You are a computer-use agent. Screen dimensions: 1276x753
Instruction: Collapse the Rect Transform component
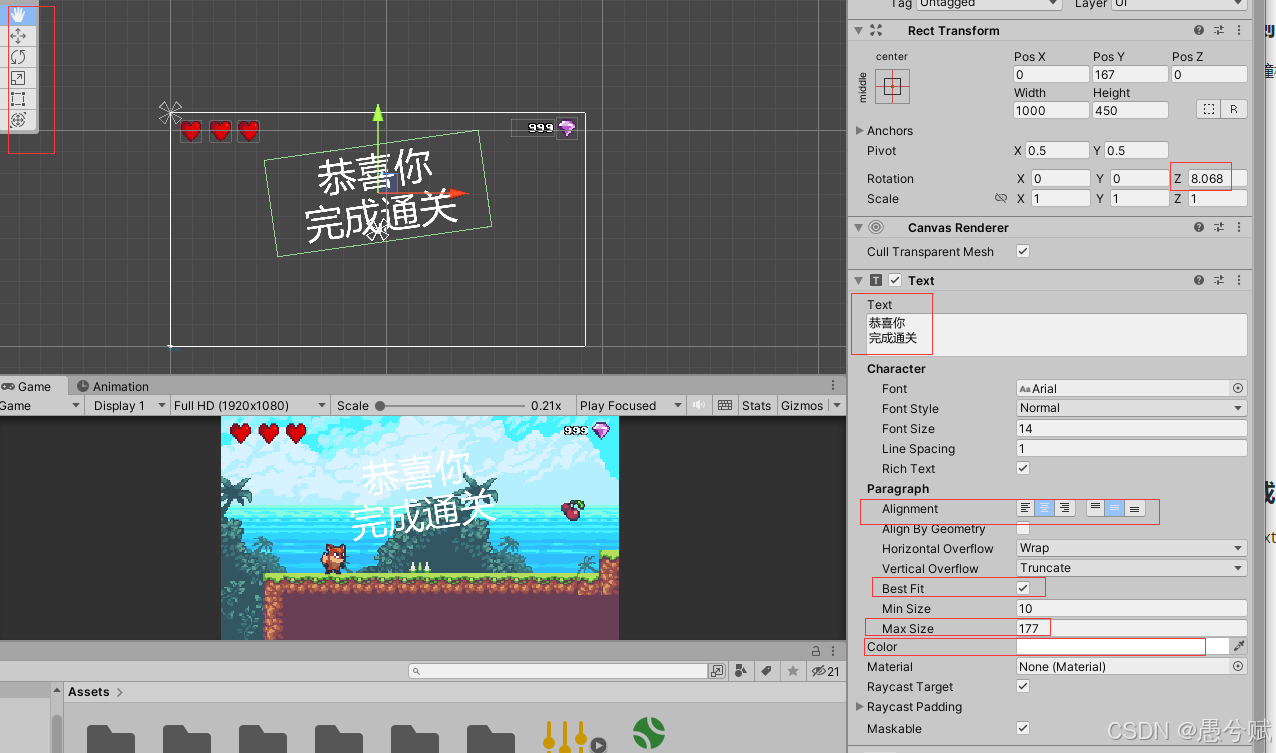[859, 31]
